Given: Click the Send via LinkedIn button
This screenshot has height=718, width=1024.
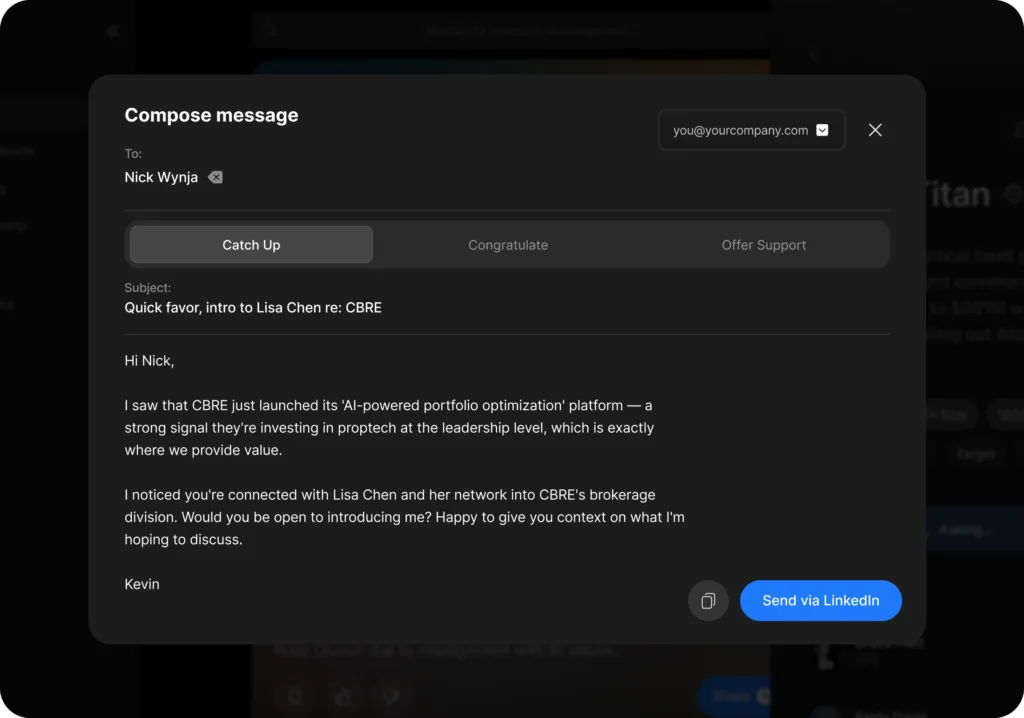Looking at the screenshot, I should pyautogui.click(x=821, y=600).
